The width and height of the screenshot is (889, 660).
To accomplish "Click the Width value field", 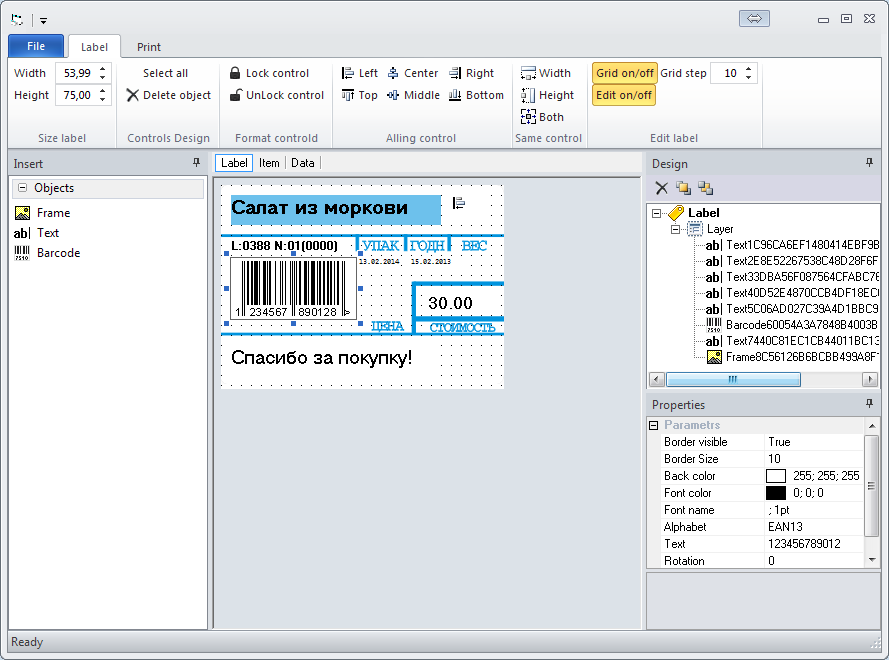I will pos(76,73).
